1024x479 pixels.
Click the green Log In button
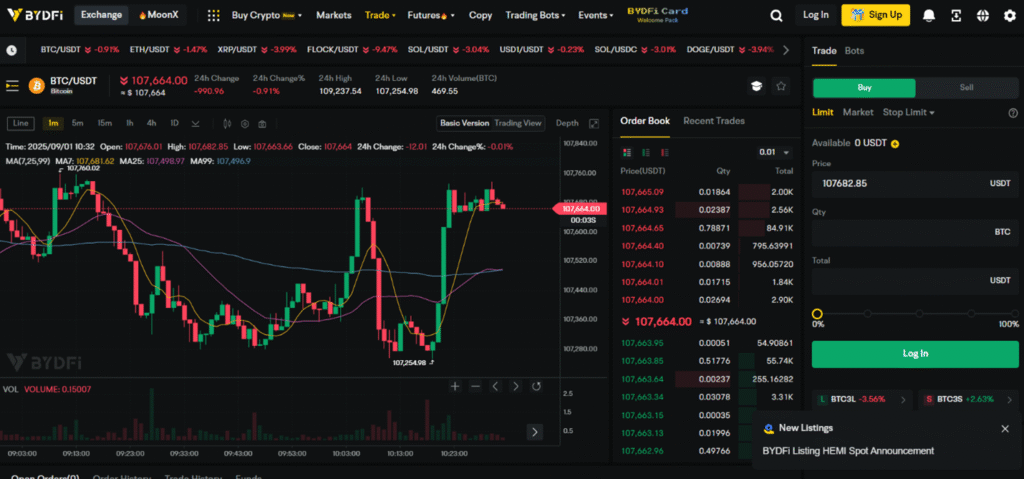(x=915, y=354)
